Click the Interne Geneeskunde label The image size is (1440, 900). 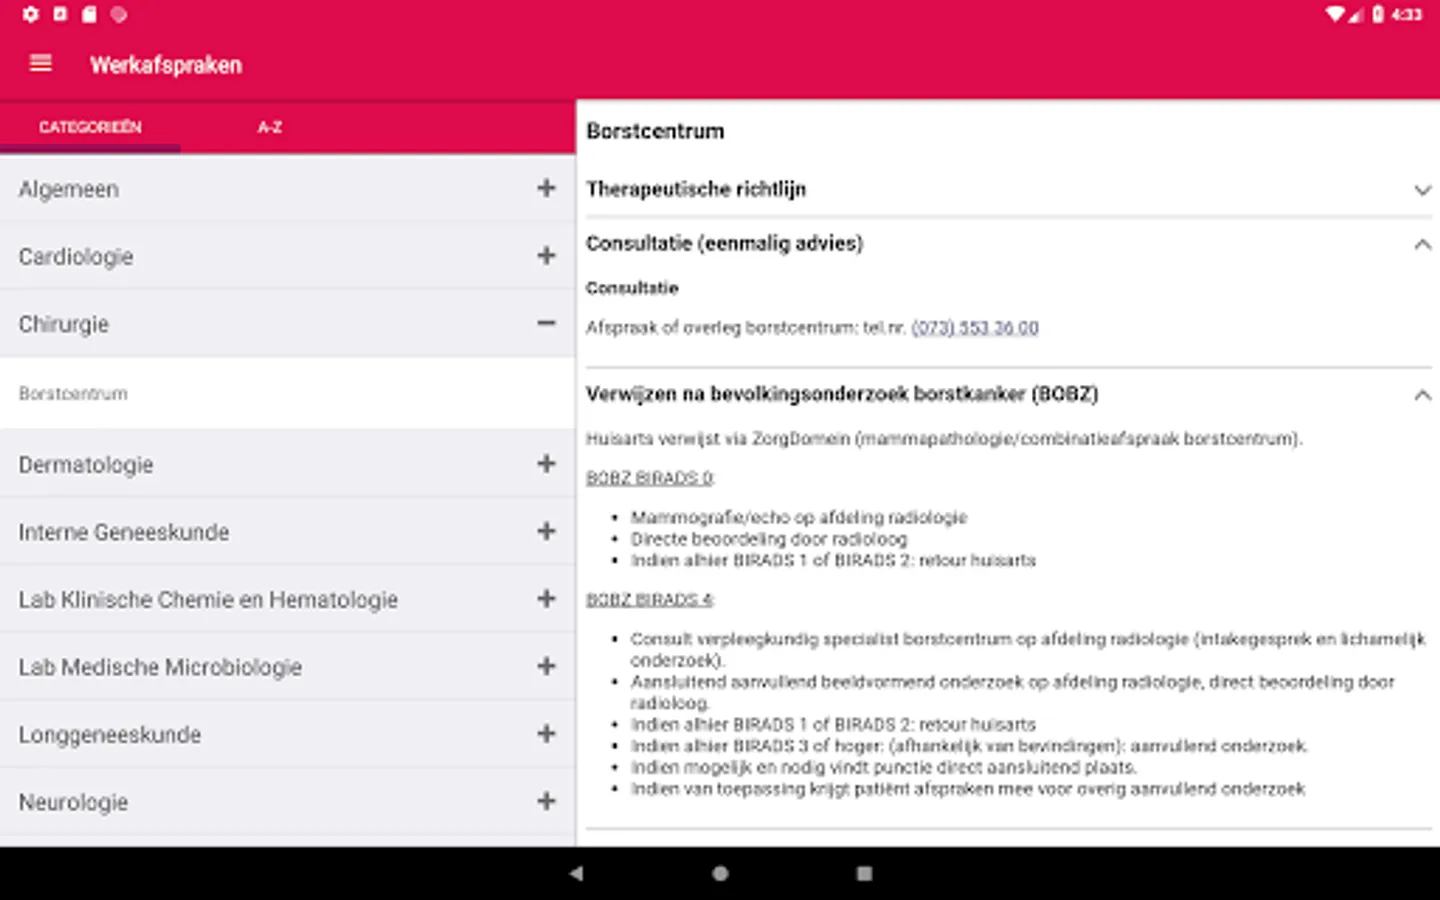124,532
